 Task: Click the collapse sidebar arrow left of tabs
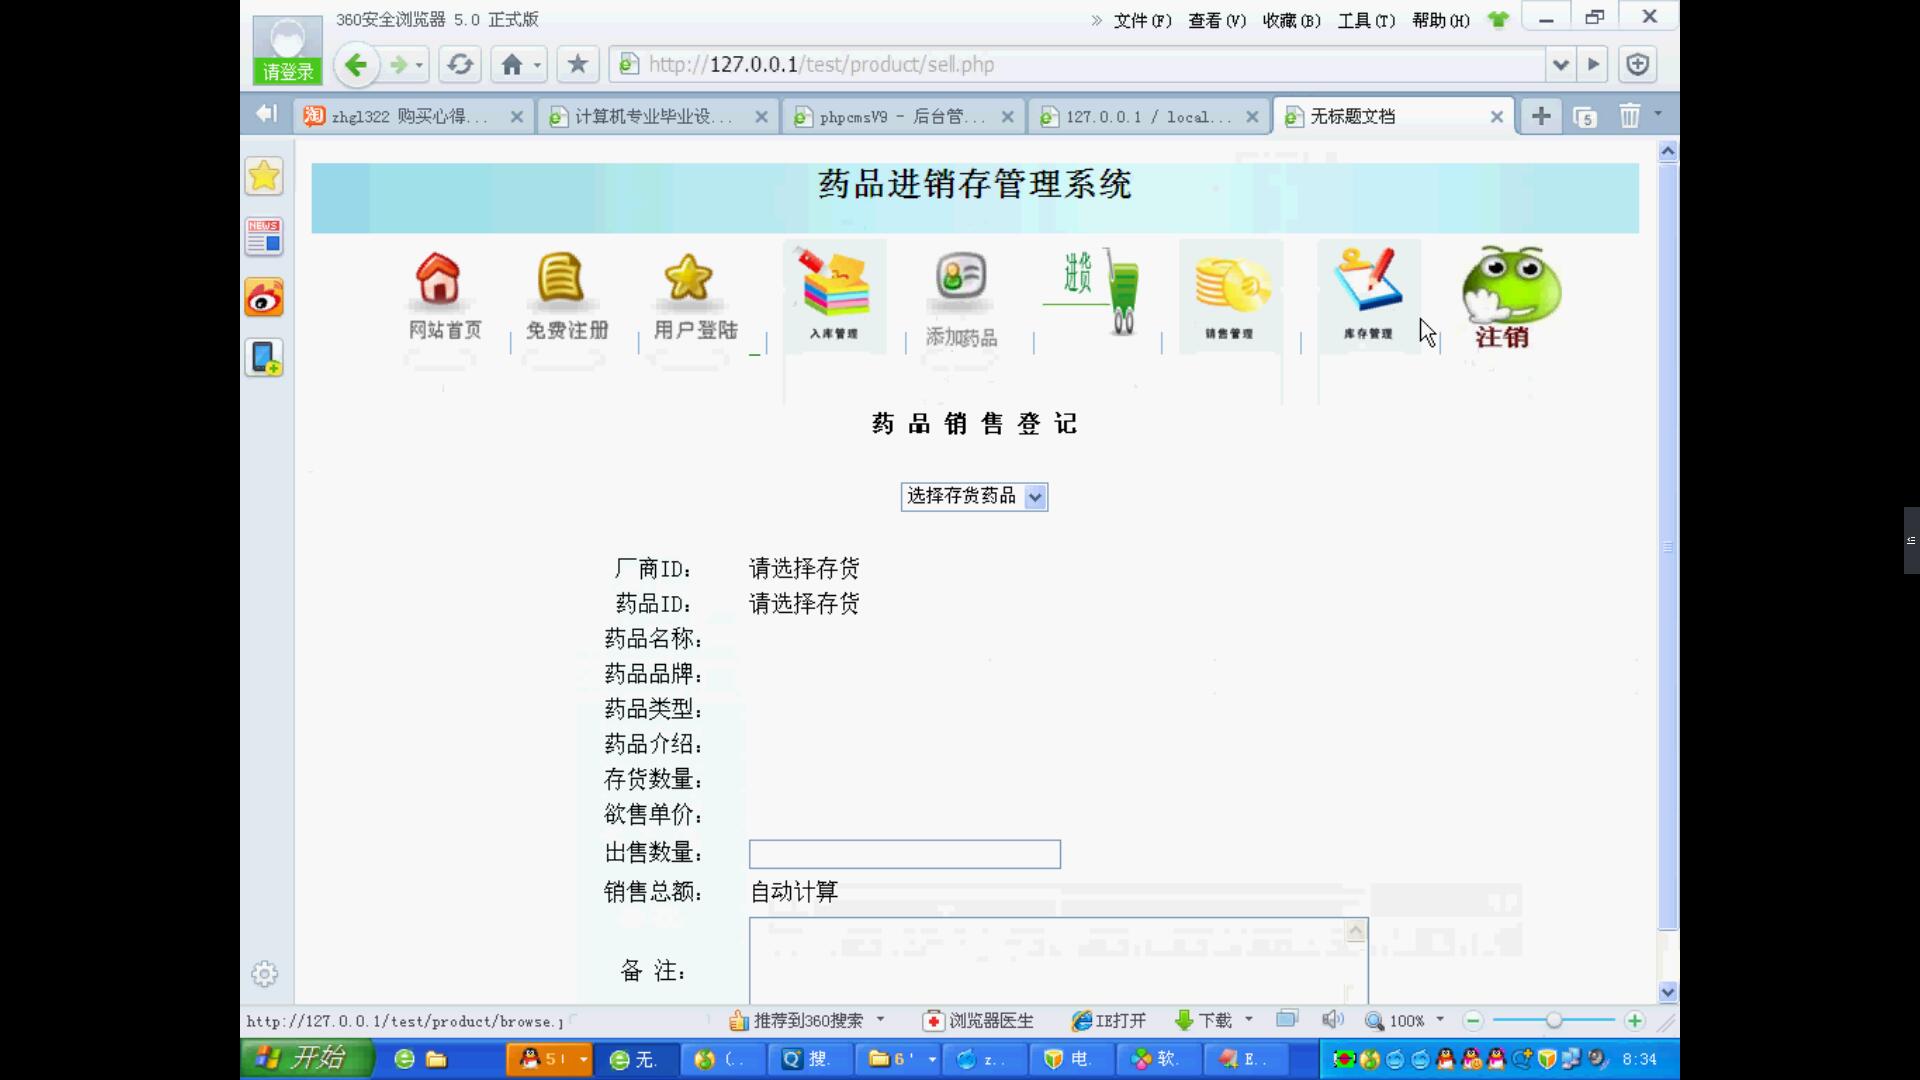(265, 114)
